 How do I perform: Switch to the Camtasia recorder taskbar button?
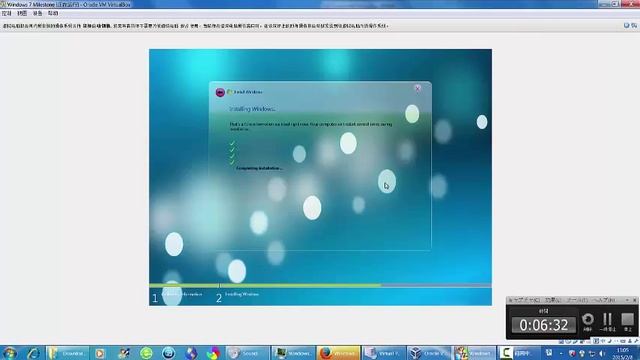[519, 353]
